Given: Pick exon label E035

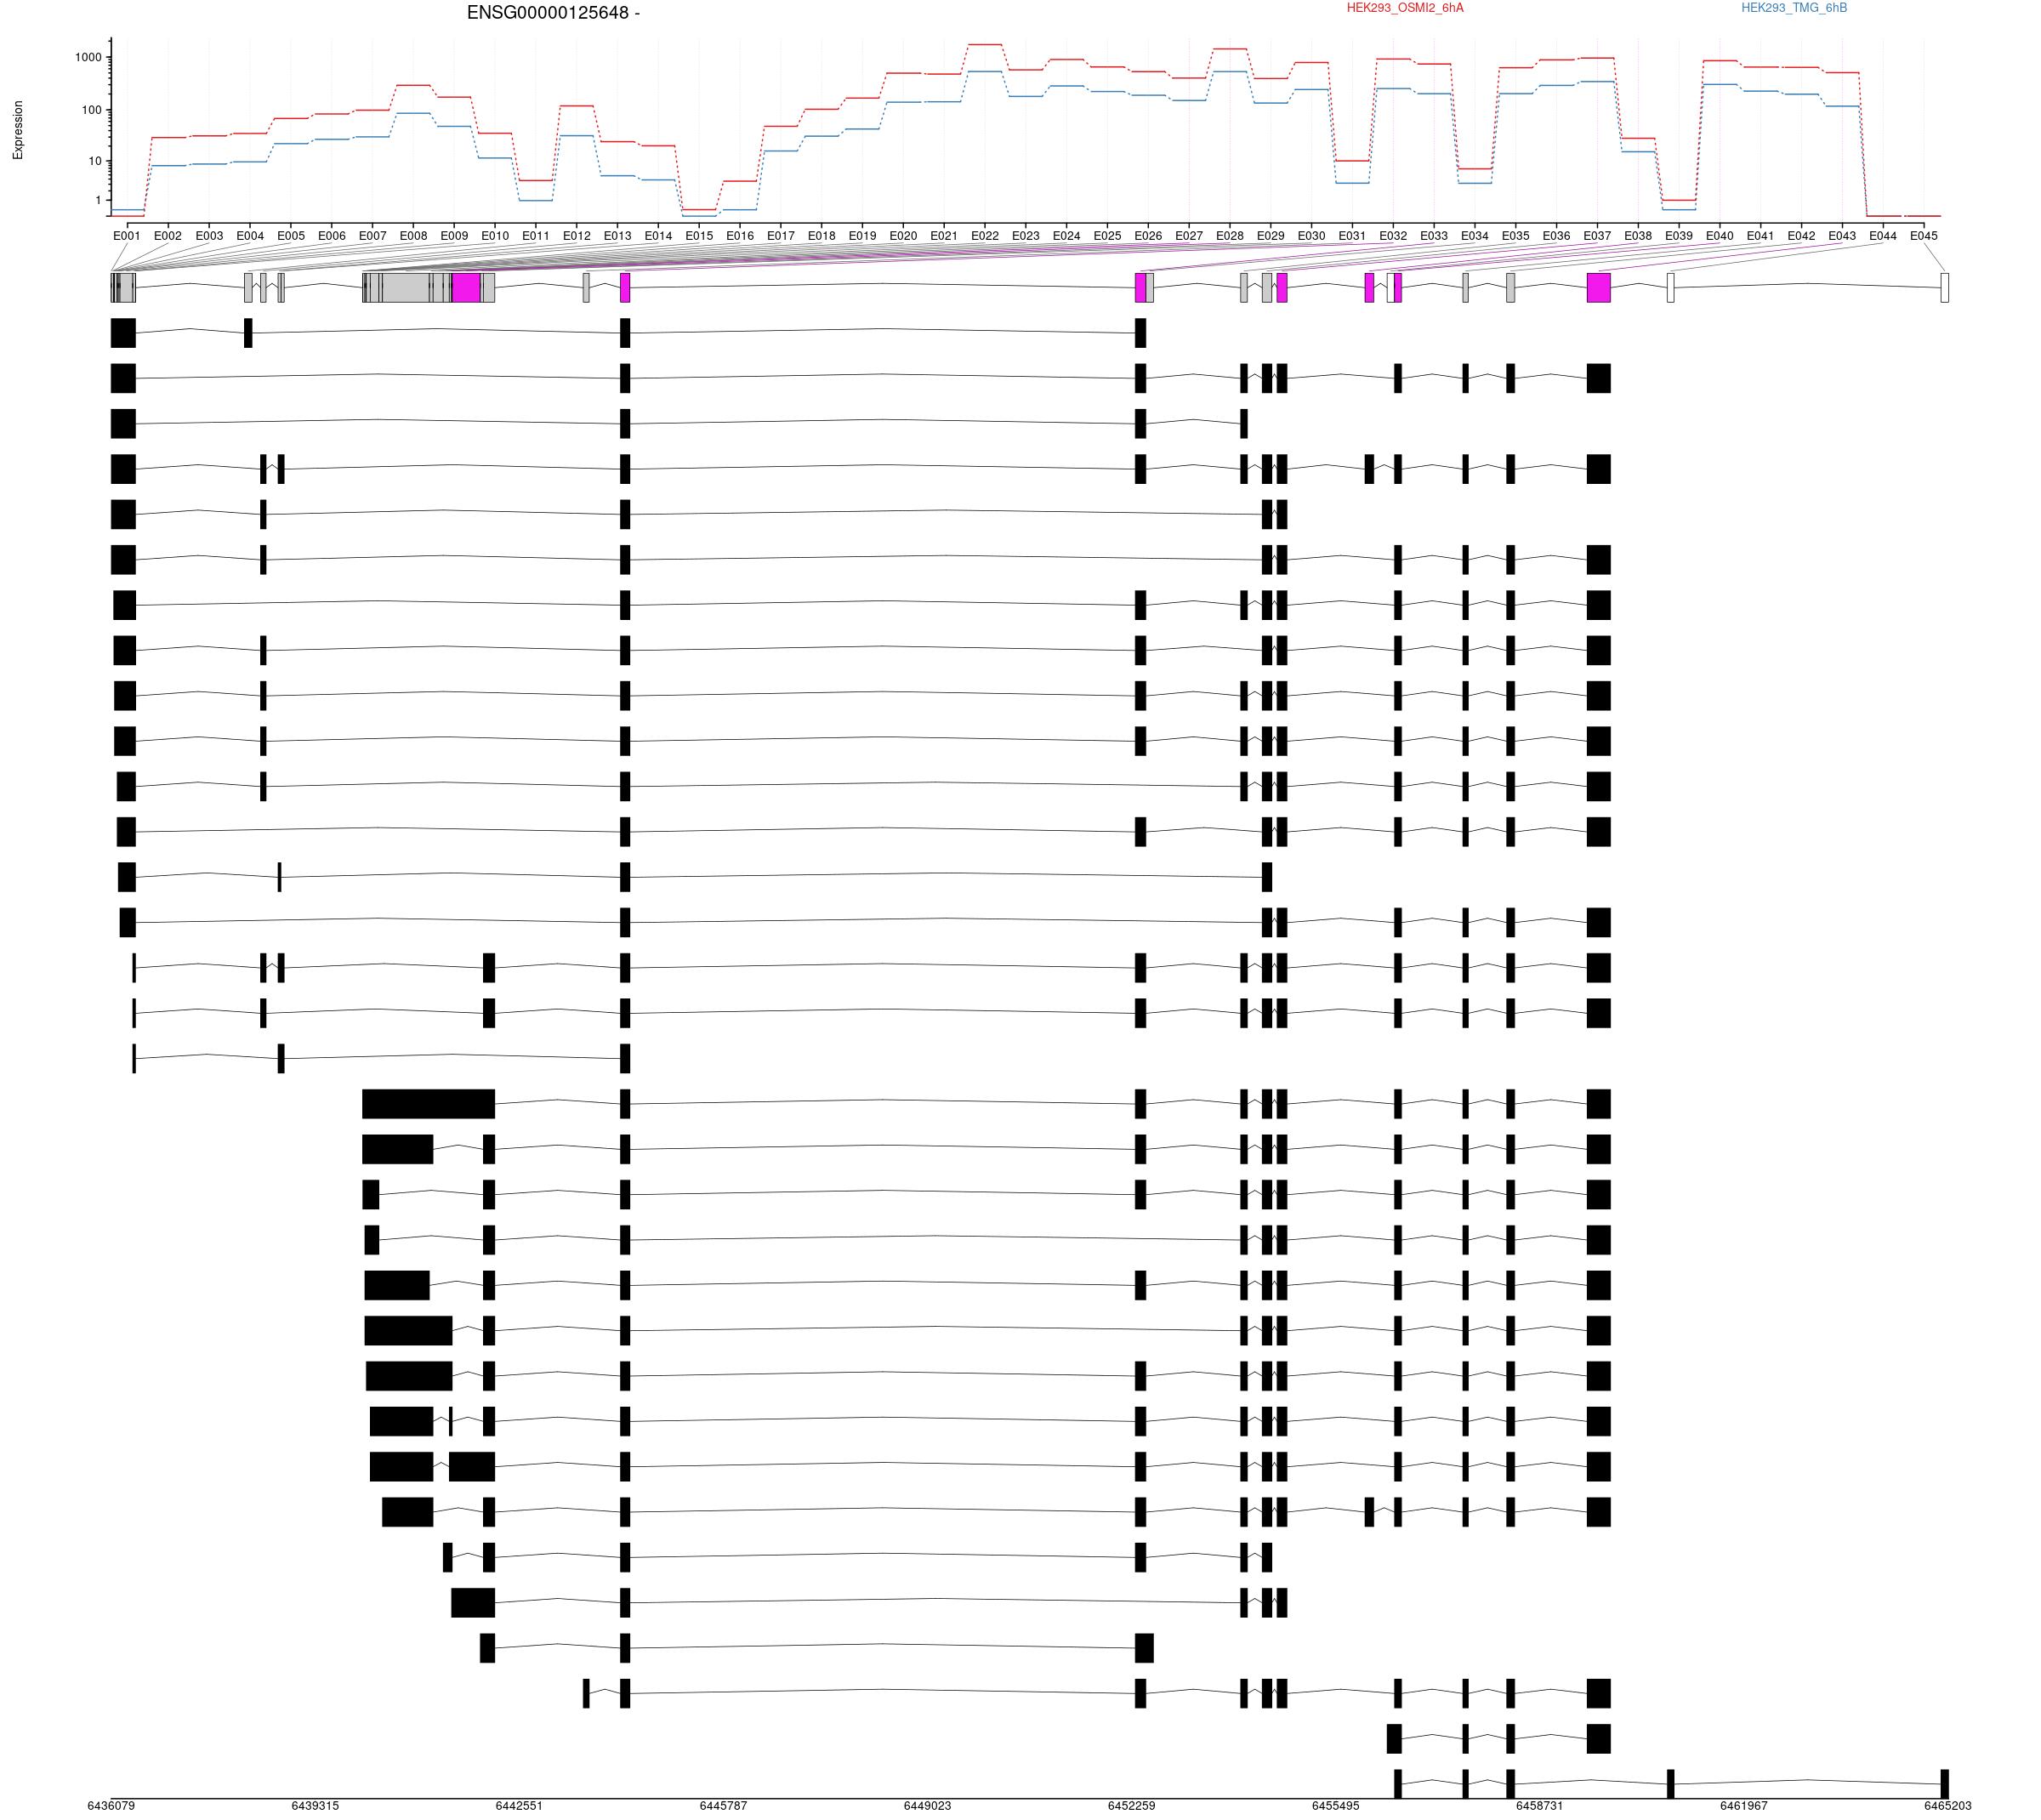Looking at the screenshot, I should point(1516,236).
